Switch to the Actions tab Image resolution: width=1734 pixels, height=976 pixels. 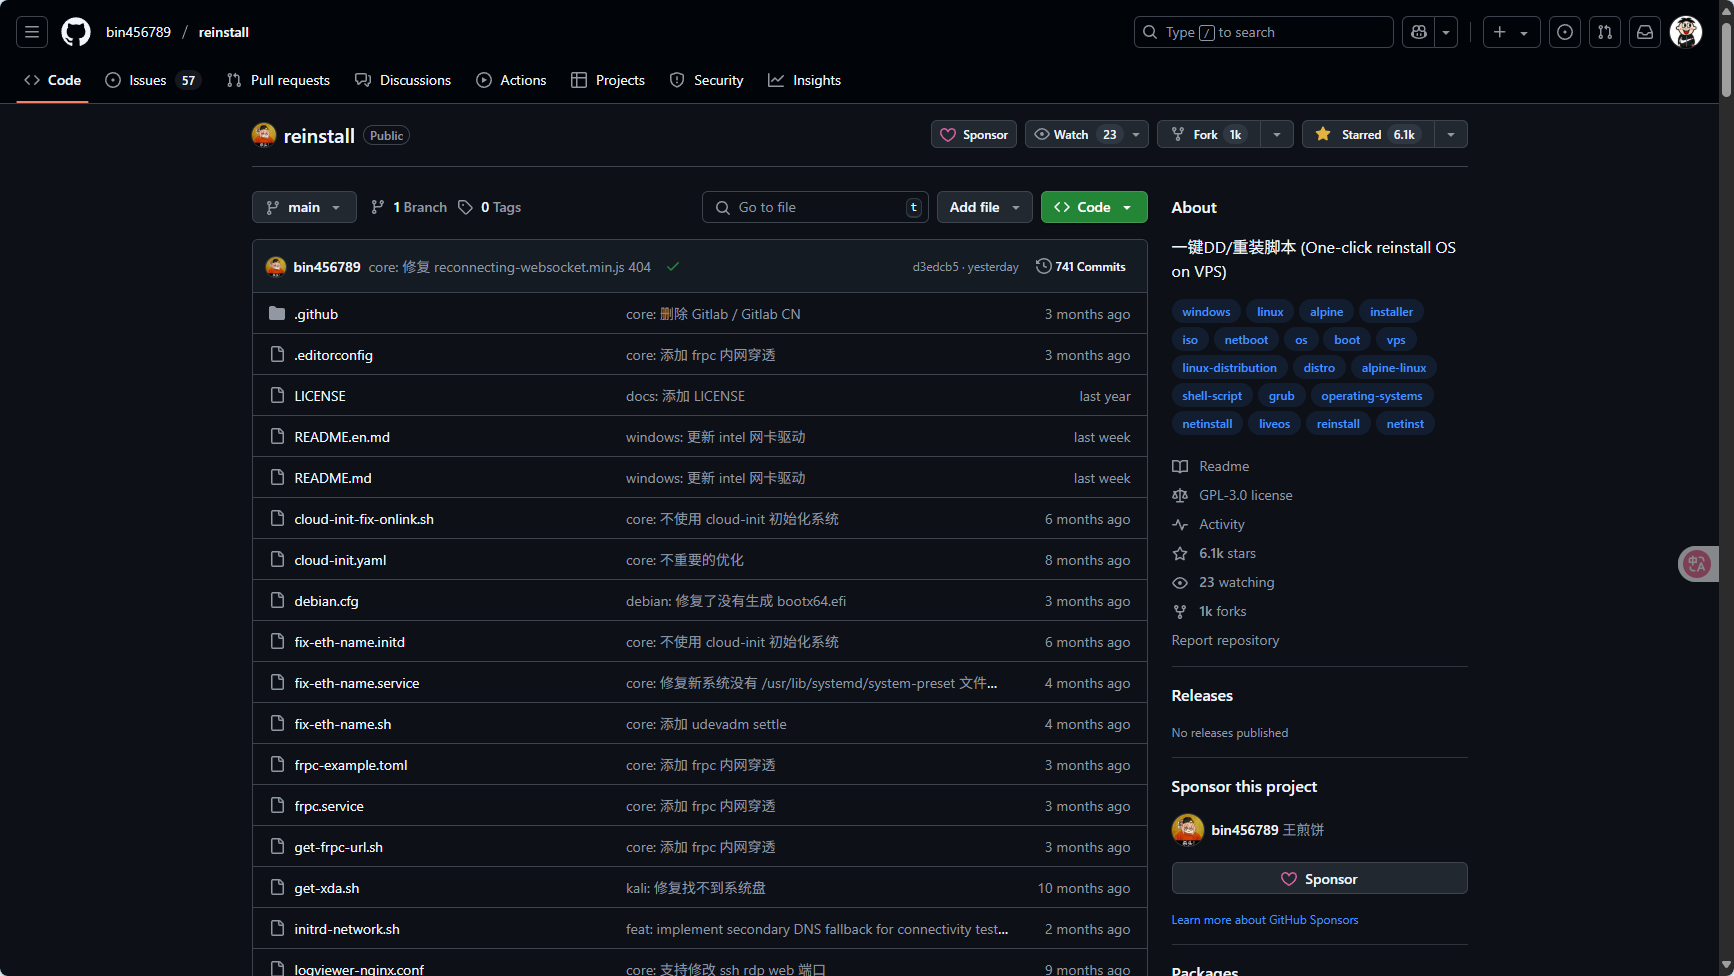[511, 80]
